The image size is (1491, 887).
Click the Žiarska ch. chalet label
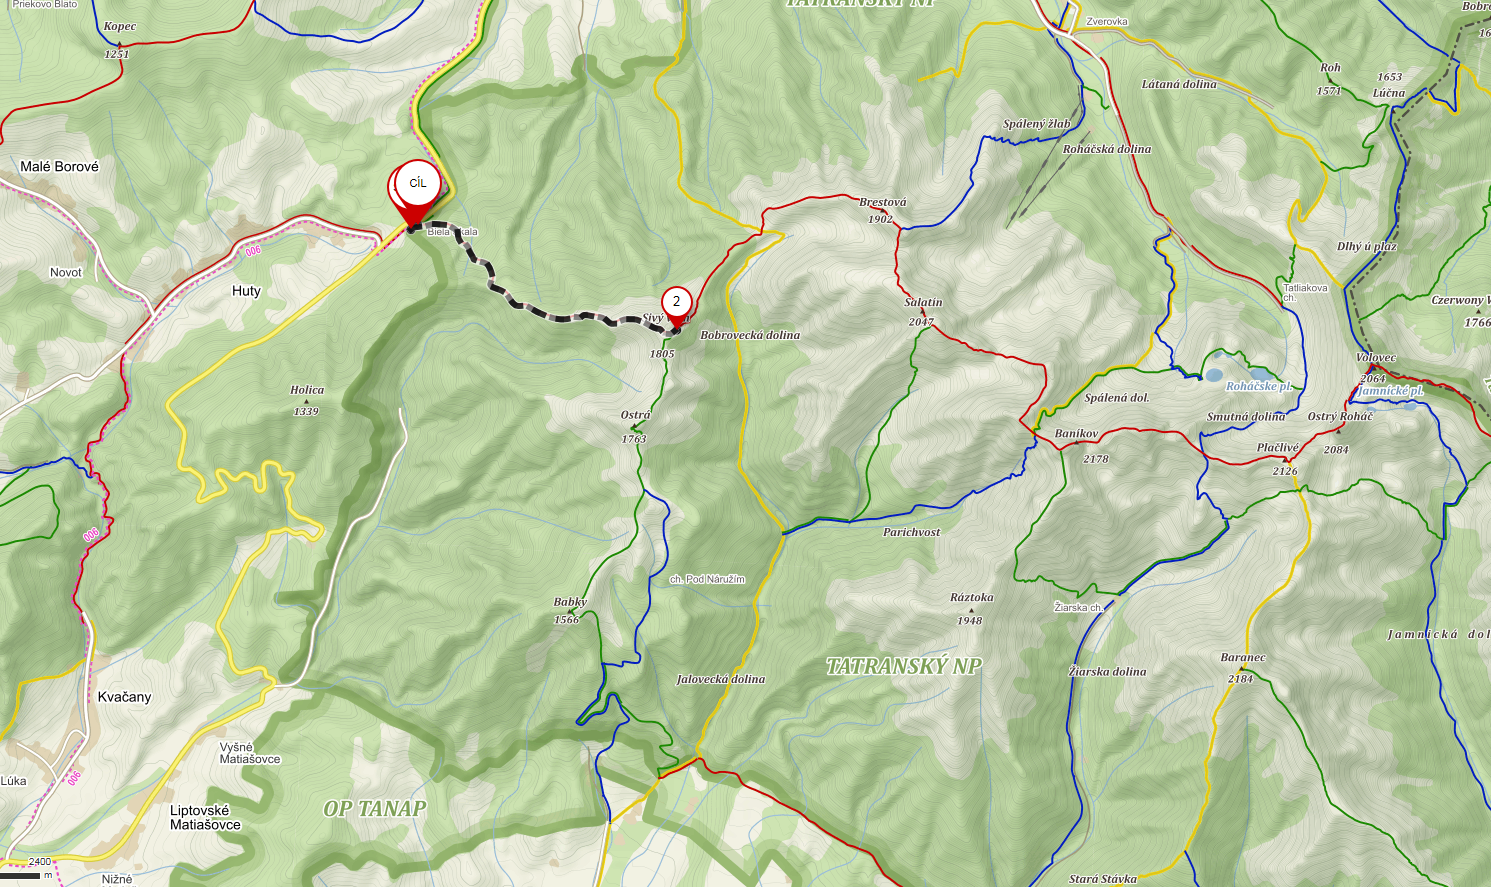pos(1078,607)
